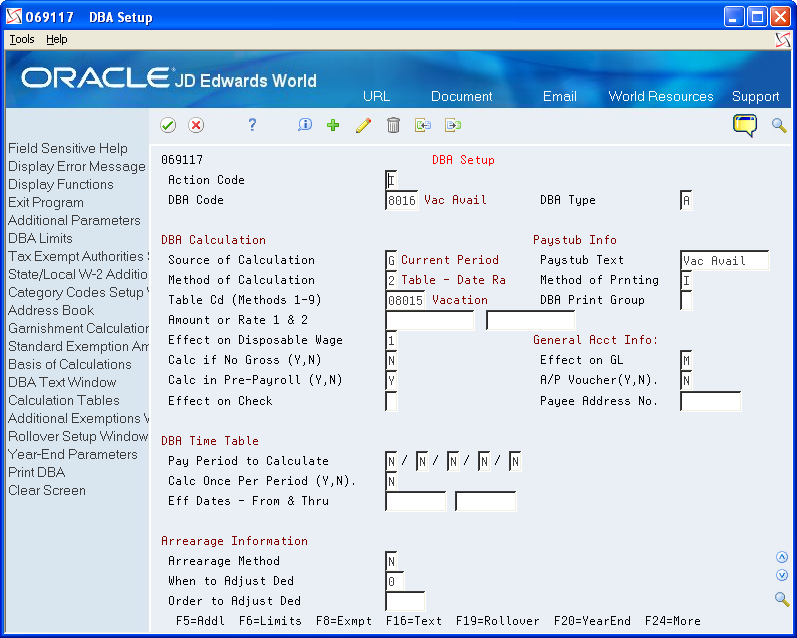The height and width of the screenshot is (638, 797).
Task: Open Additional Parameters from sidebar
Action: tap(74, 220)
